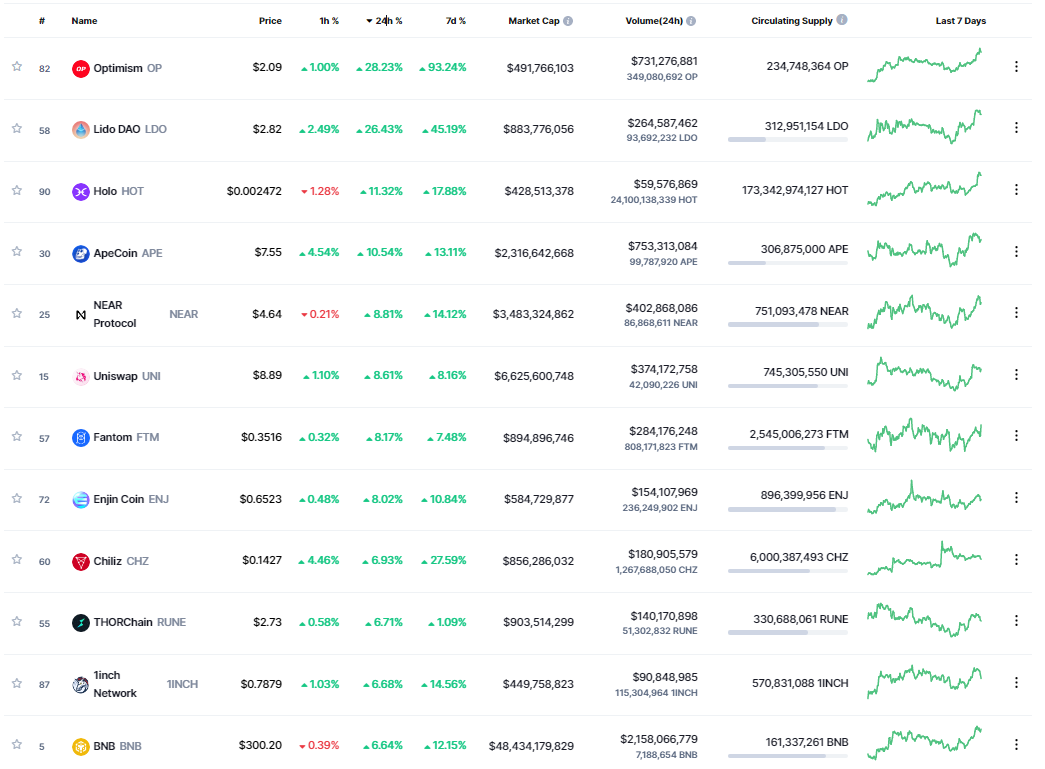The height and width of the screenshot is (769, 1045).
Task: Star Optimism to add to watchlist
Action: pos(17,67)
